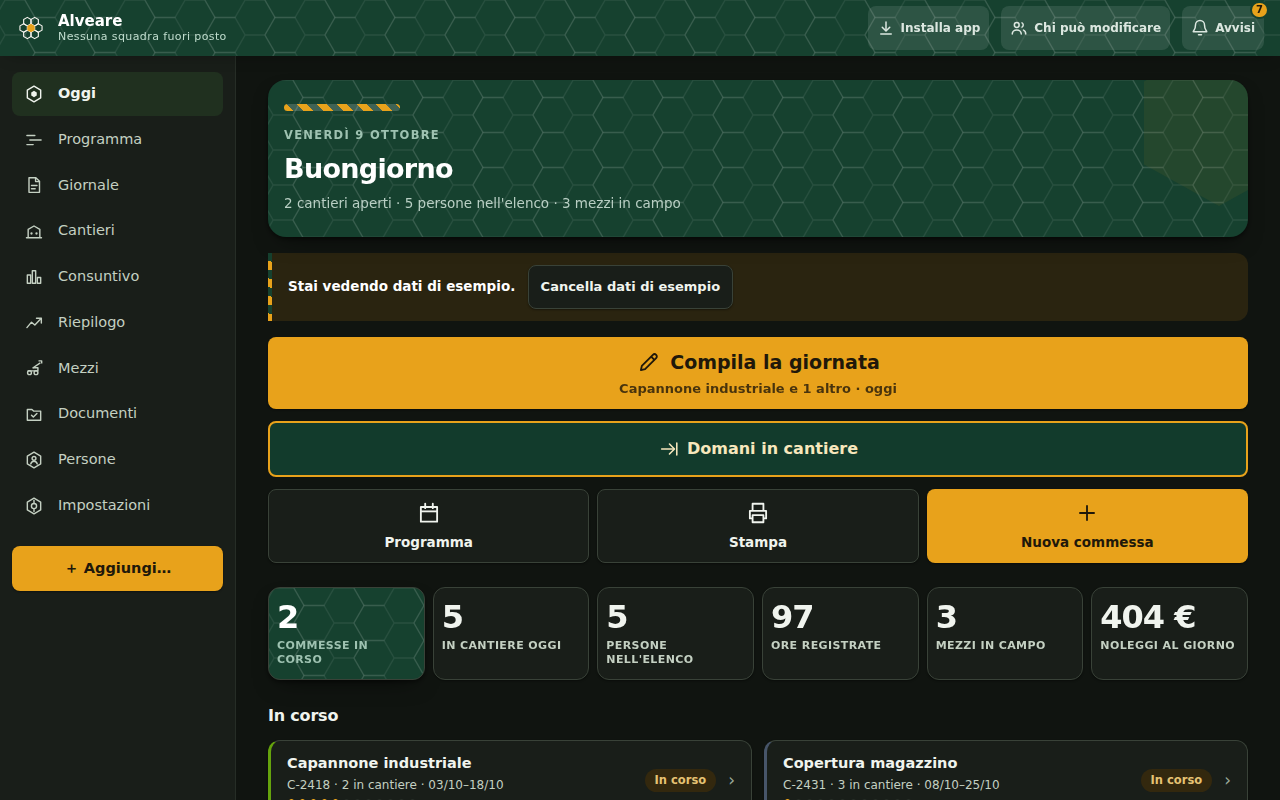Click the arrow icon in Domani in cantiere
Screen dimensions: 1280x800
click(670, 449)
